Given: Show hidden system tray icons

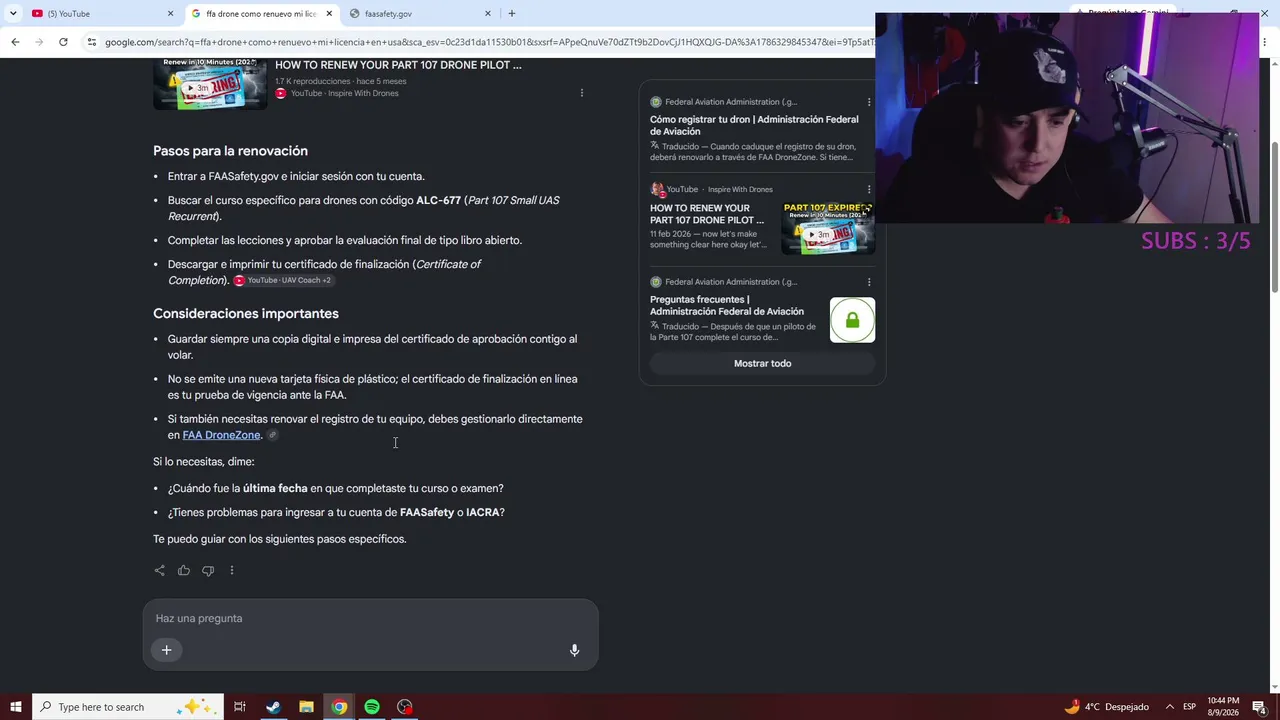Looking at the screenshot, I should pos(1169,707).
